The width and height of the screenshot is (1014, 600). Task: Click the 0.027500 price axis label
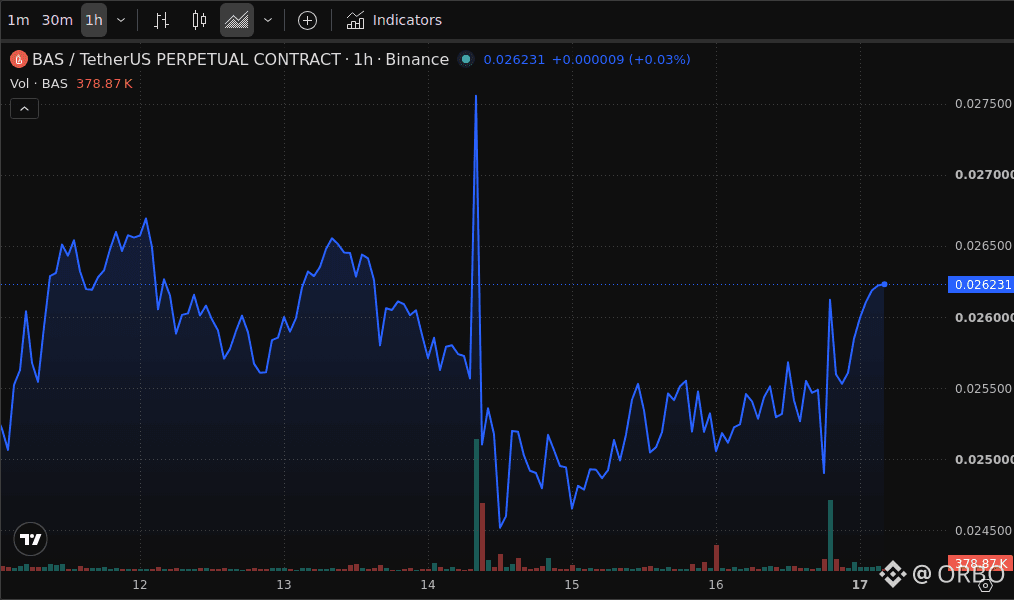983,103
